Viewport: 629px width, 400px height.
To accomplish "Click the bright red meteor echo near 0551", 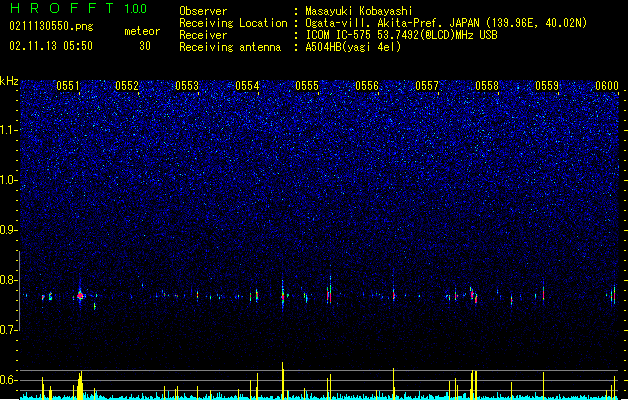I will tap(80, 296).
